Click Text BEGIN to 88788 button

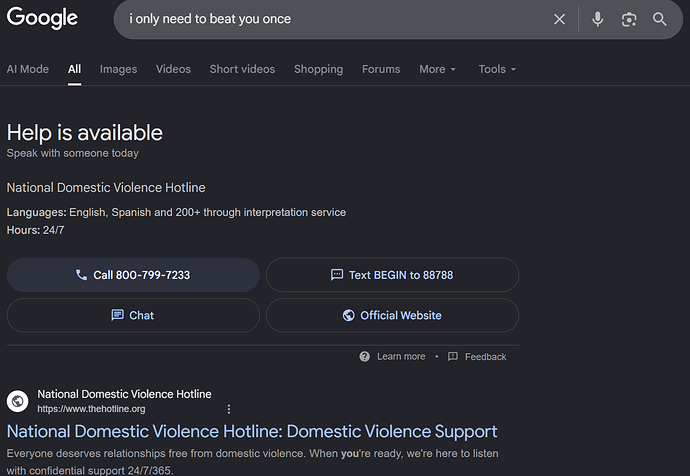coord(393,275)
